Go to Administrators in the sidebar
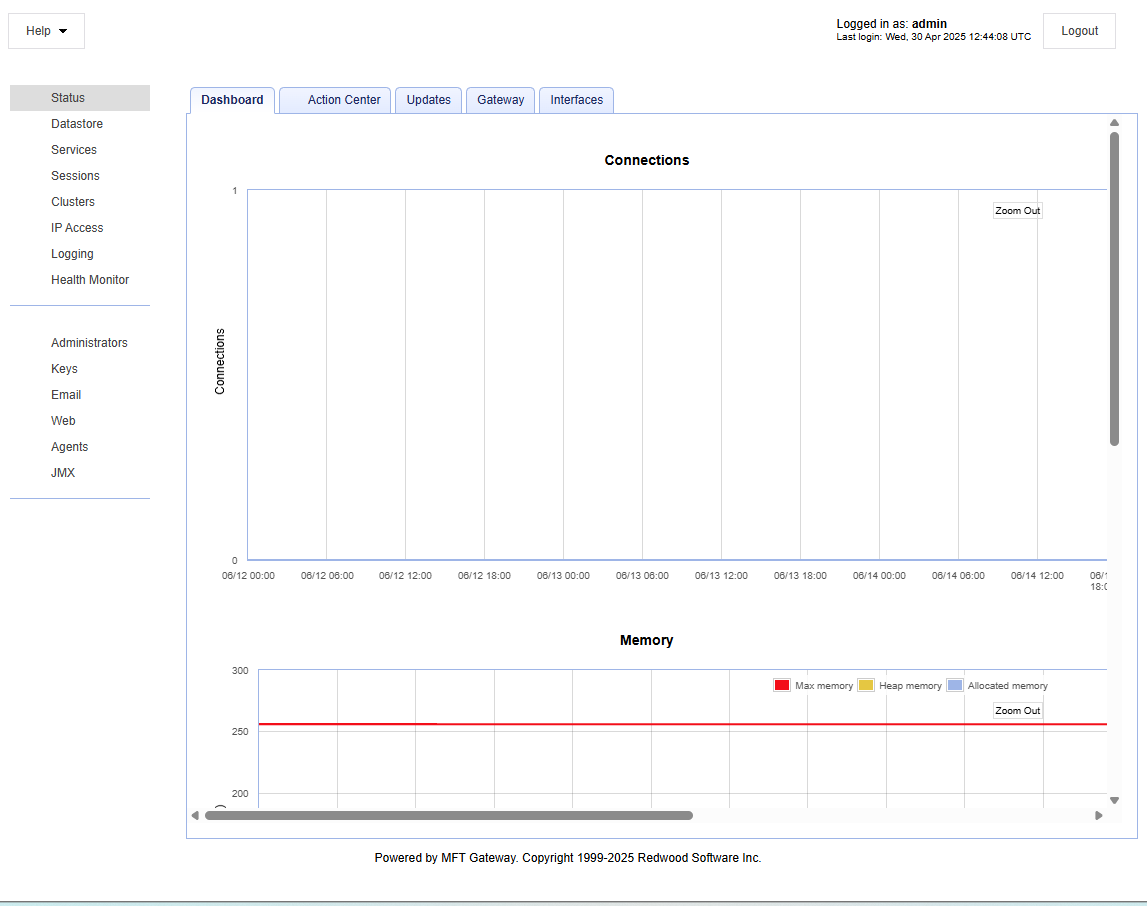This screenshot has width=1147, height=906. tap(89, 343)
